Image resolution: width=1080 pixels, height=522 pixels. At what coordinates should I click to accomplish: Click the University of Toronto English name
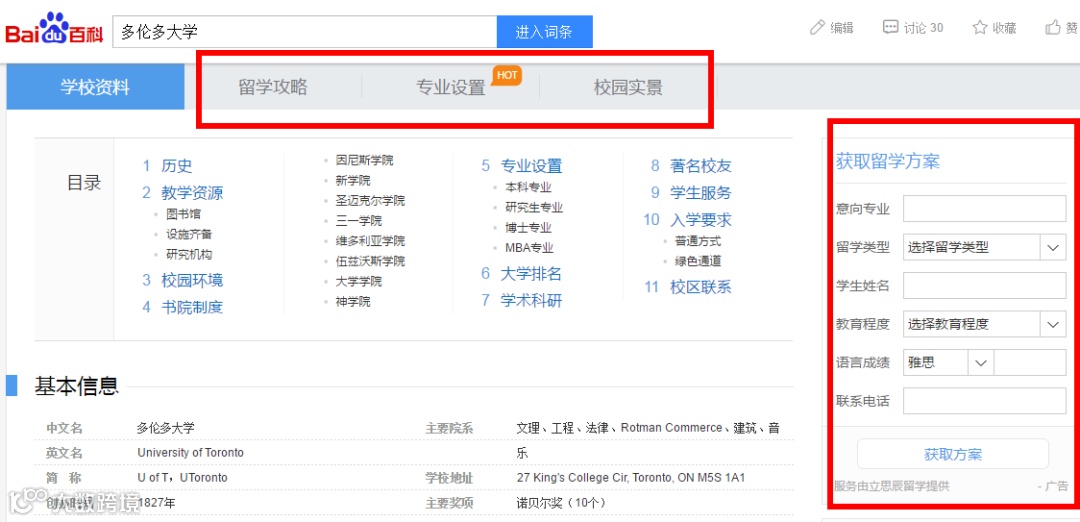(190, 453)
